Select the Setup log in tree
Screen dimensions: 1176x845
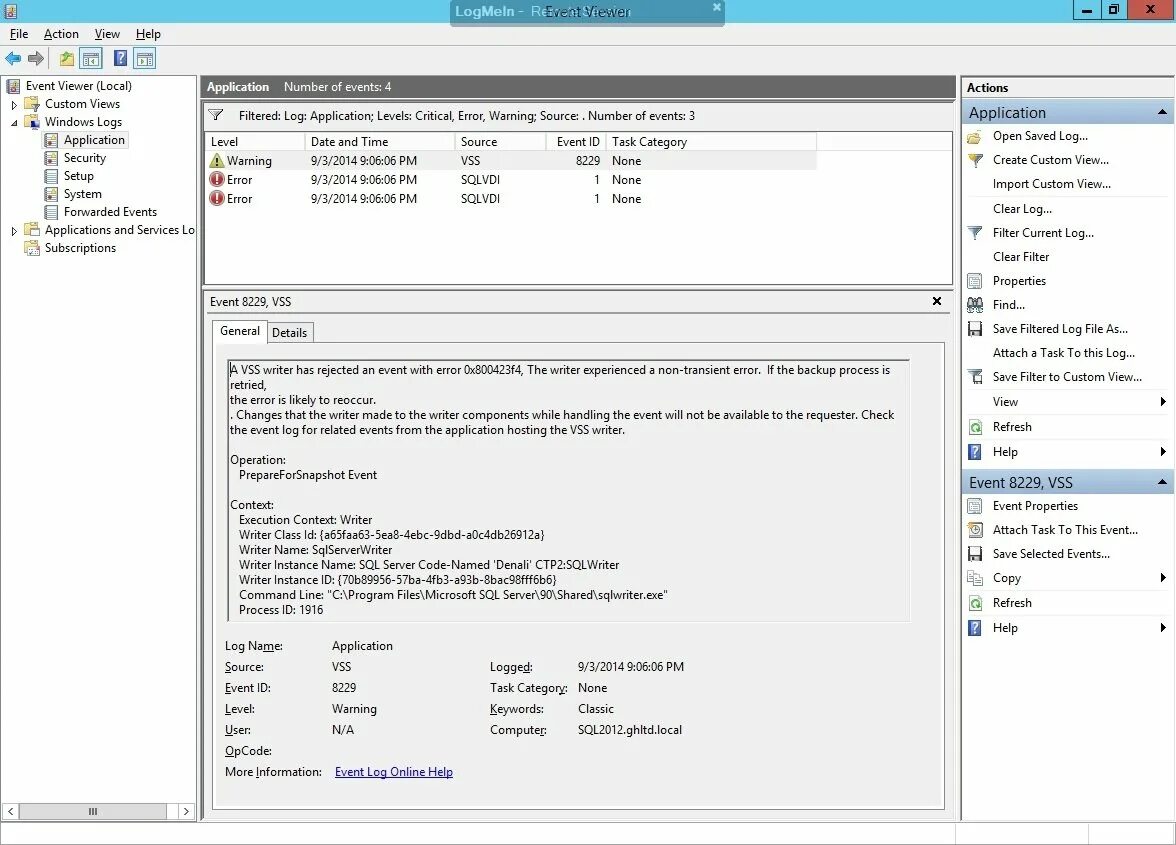[x=79, y=176]
